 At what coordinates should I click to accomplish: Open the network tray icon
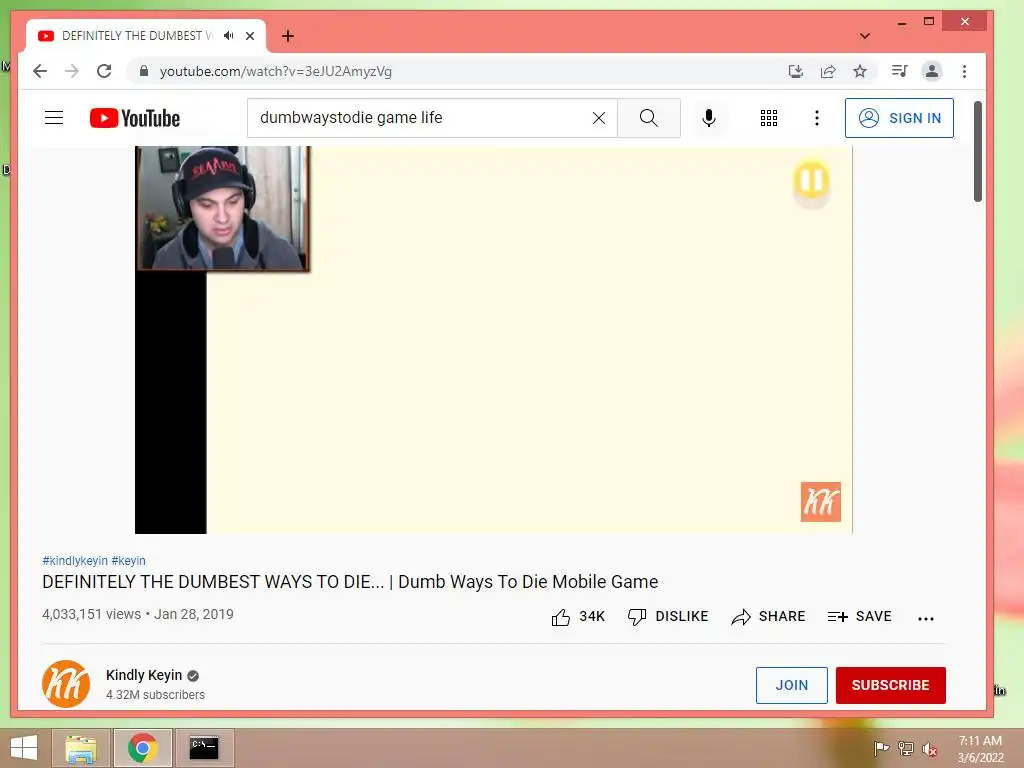click(x=906, y=748)
